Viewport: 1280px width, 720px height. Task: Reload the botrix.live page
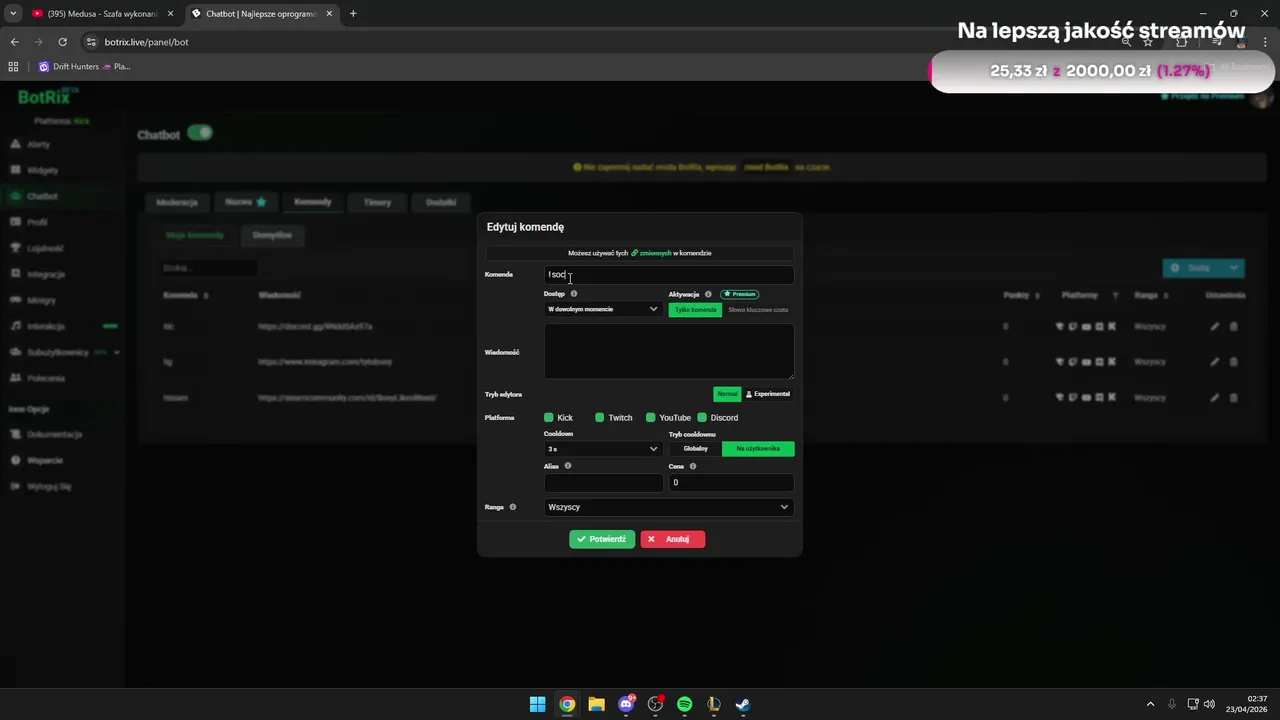62,42
